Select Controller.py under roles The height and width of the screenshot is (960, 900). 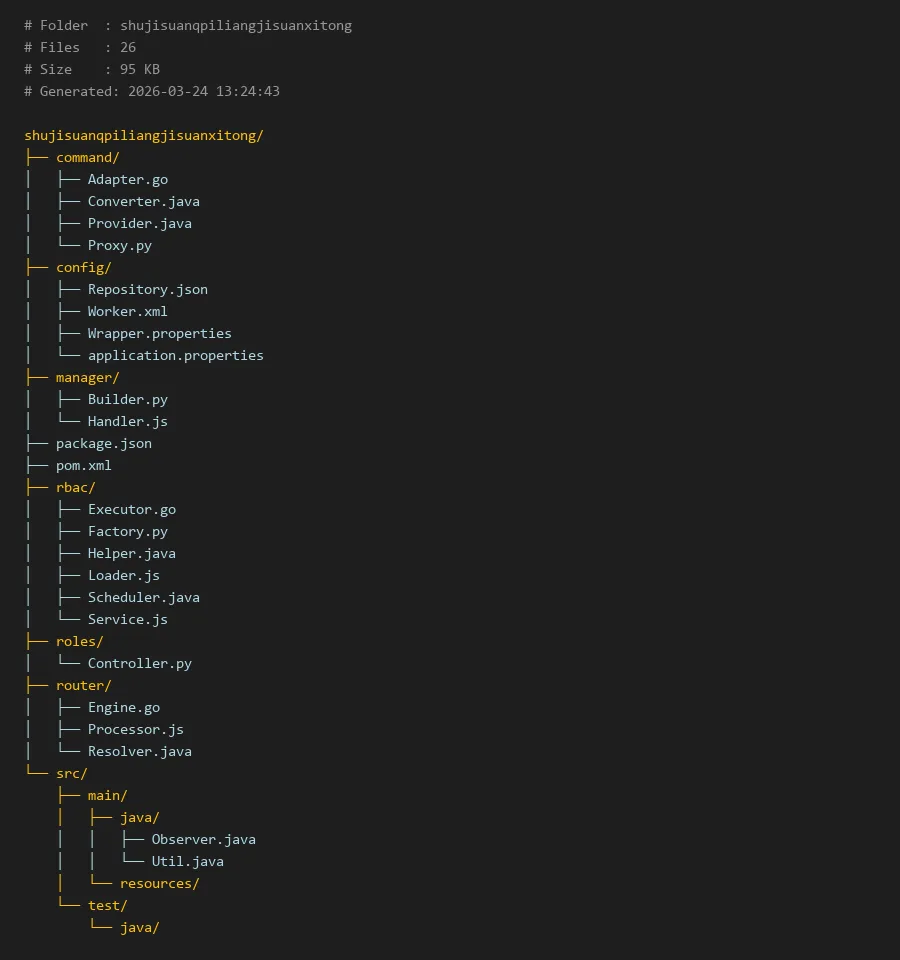pyautogui.click(x=139, y=663)
